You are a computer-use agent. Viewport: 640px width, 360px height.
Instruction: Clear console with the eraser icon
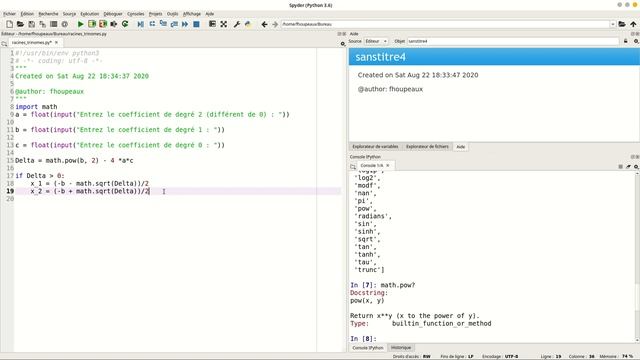628,167
